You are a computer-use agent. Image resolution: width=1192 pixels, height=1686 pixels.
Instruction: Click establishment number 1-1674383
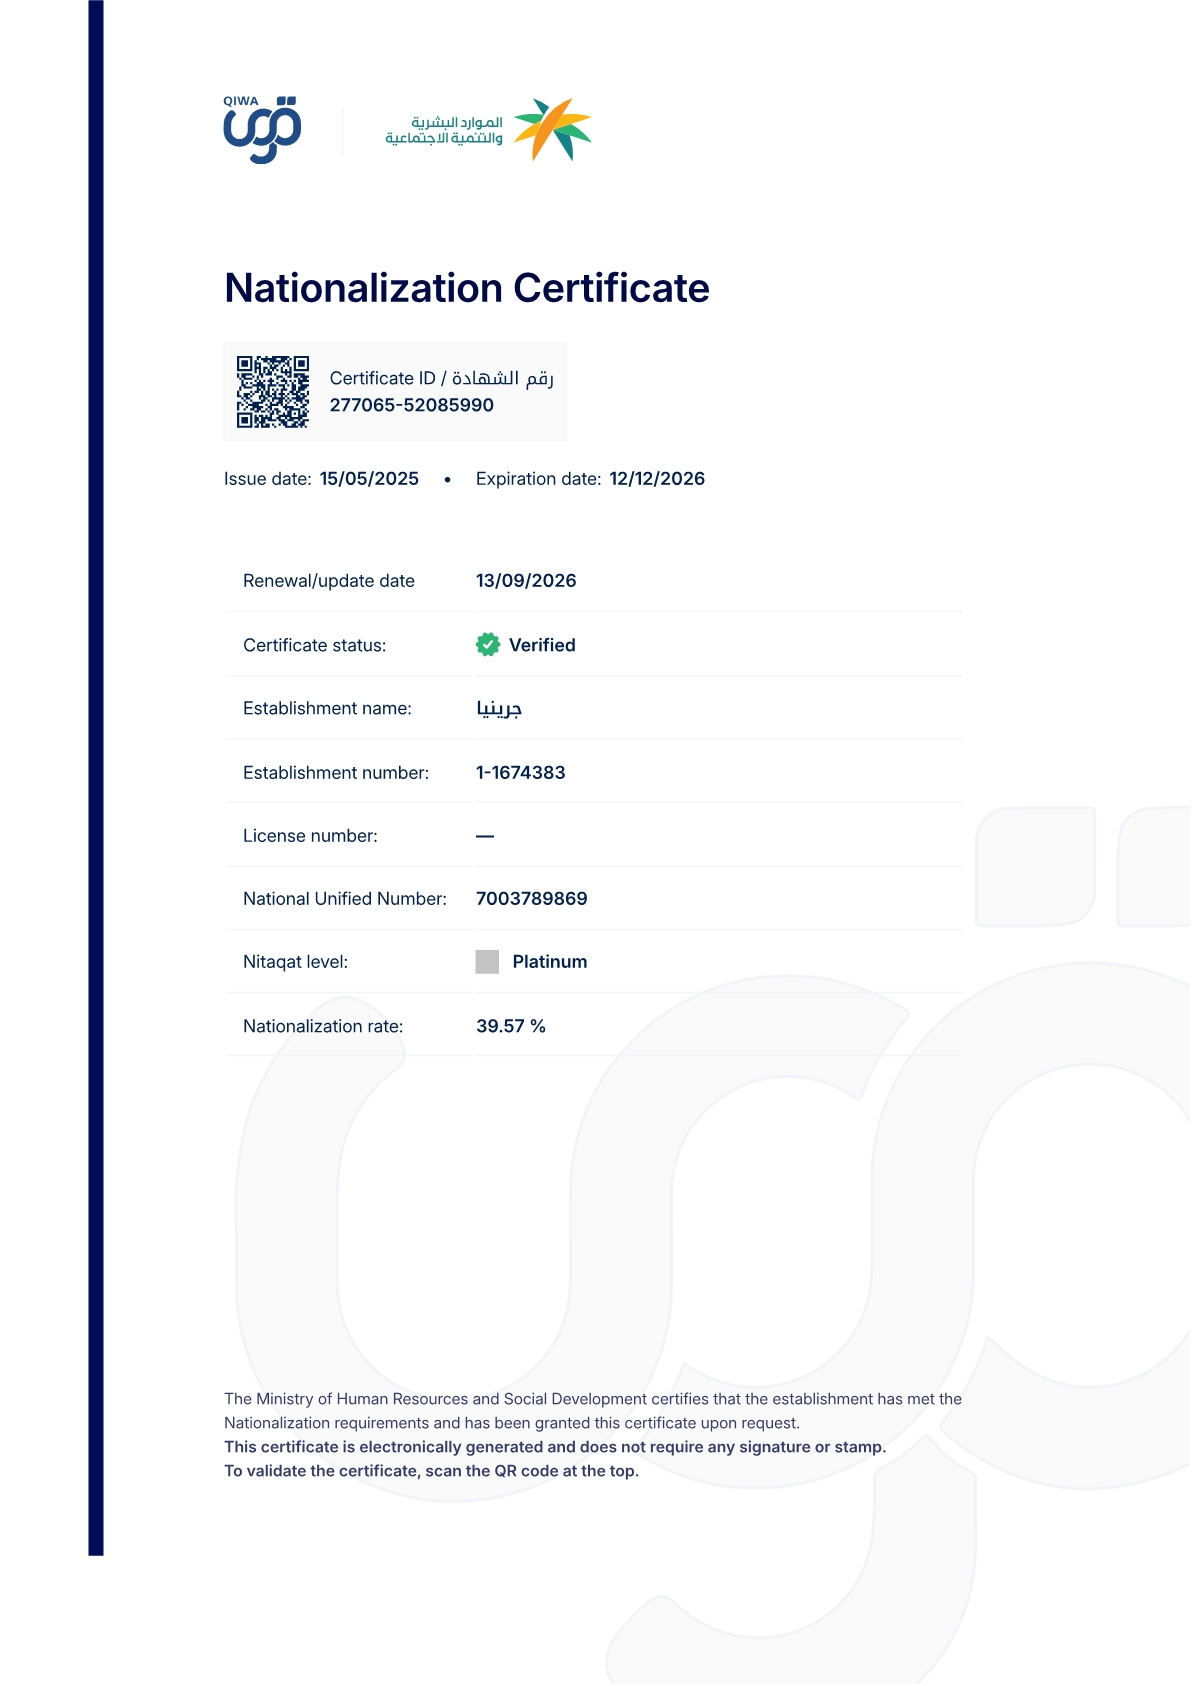click(x=521, y=773)
